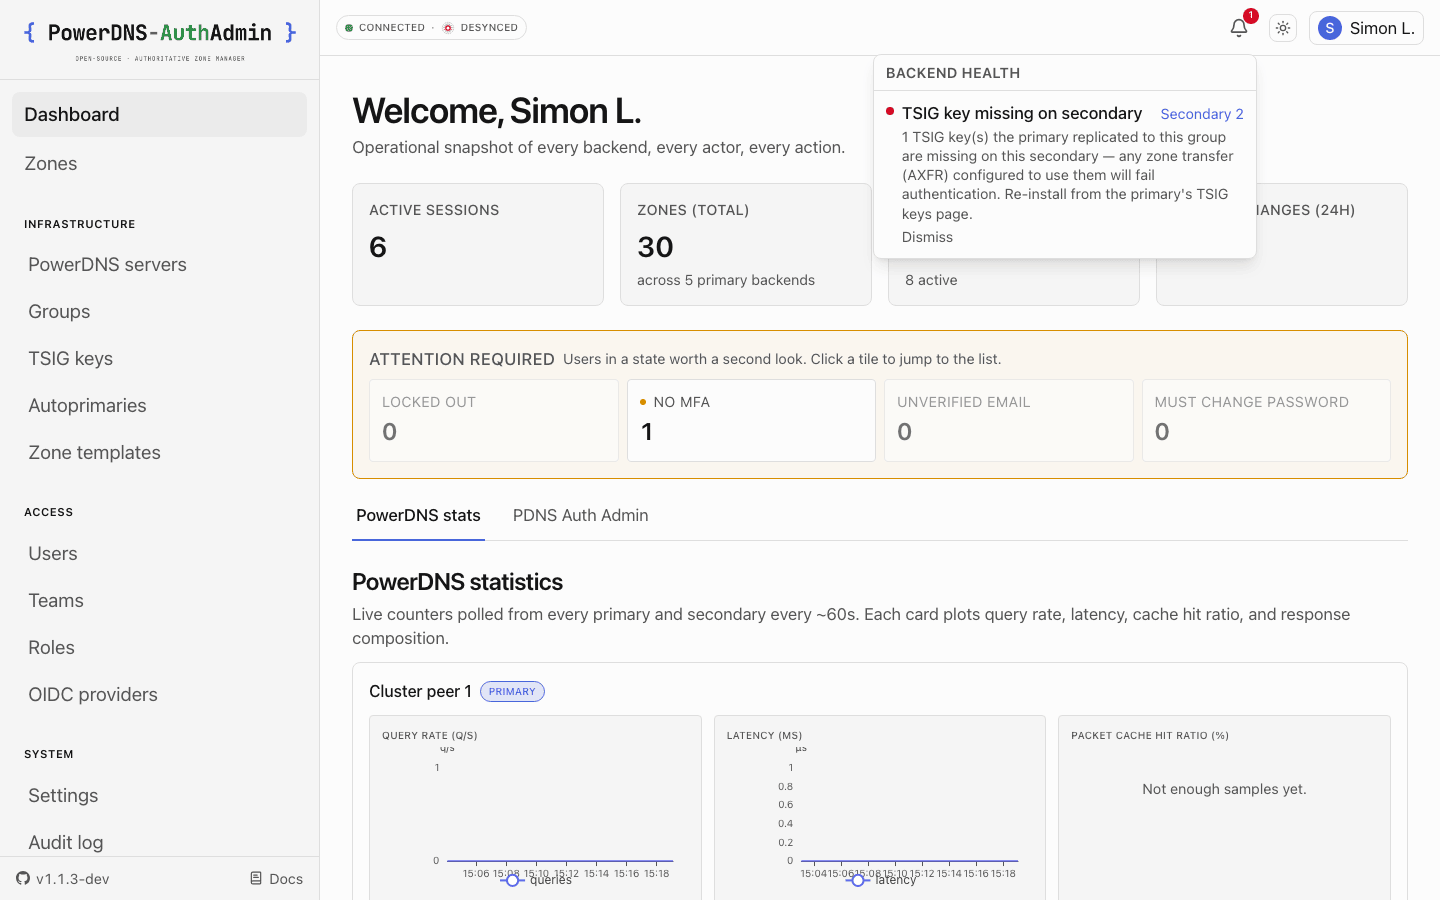Open Settings in the sidebar

[160, 795]
